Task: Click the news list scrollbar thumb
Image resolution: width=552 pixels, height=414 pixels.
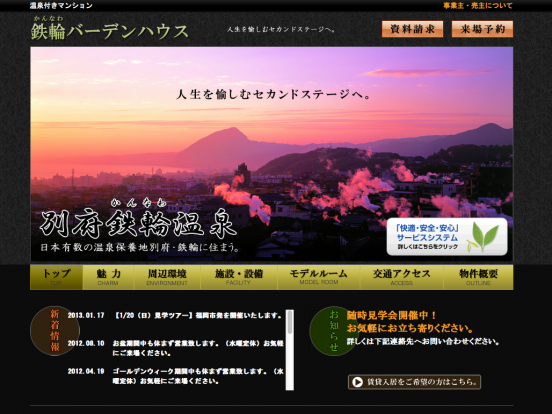Action: point(290,322)
